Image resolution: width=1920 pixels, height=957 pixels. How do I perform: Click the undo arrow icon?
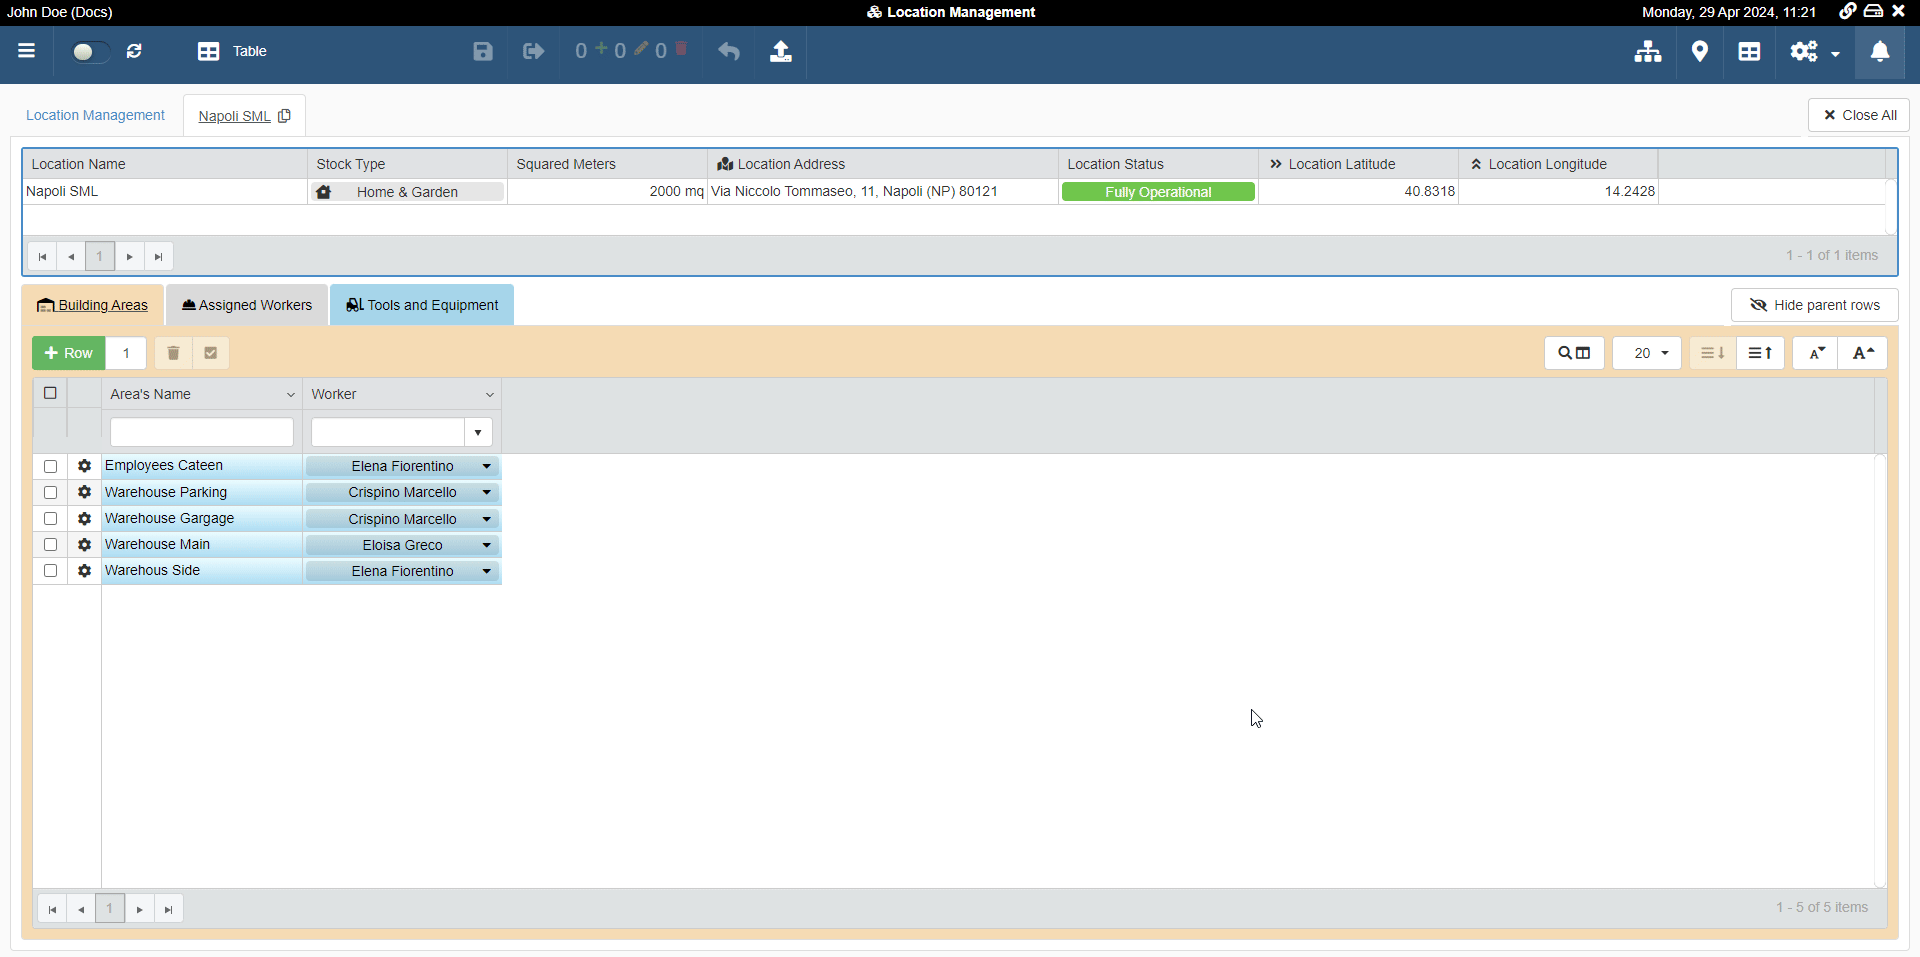[729, 51]
